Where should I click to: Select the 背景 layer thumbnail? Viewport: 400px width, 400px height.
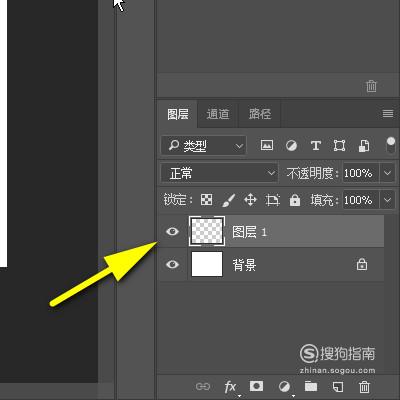tap(207, 264)
